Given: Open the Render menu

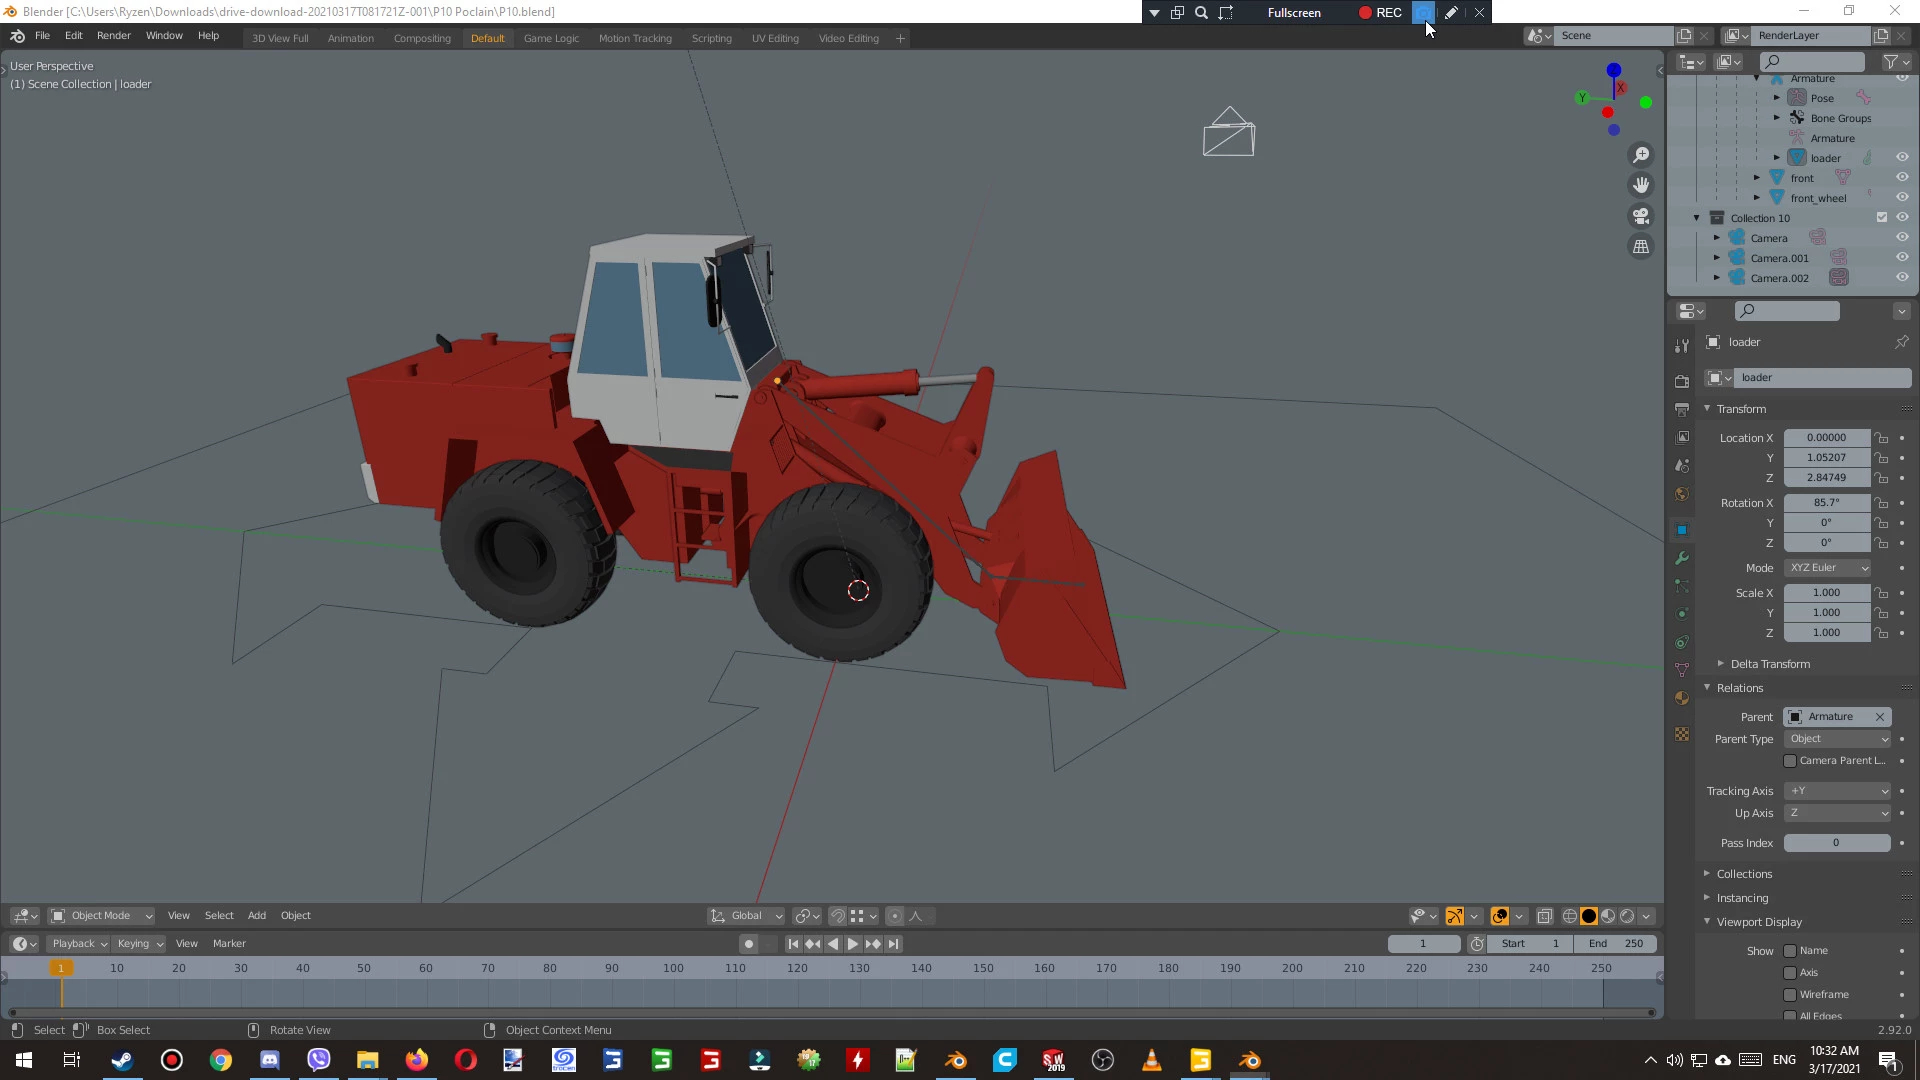Looking at the screenshot, I should (113, 36).
